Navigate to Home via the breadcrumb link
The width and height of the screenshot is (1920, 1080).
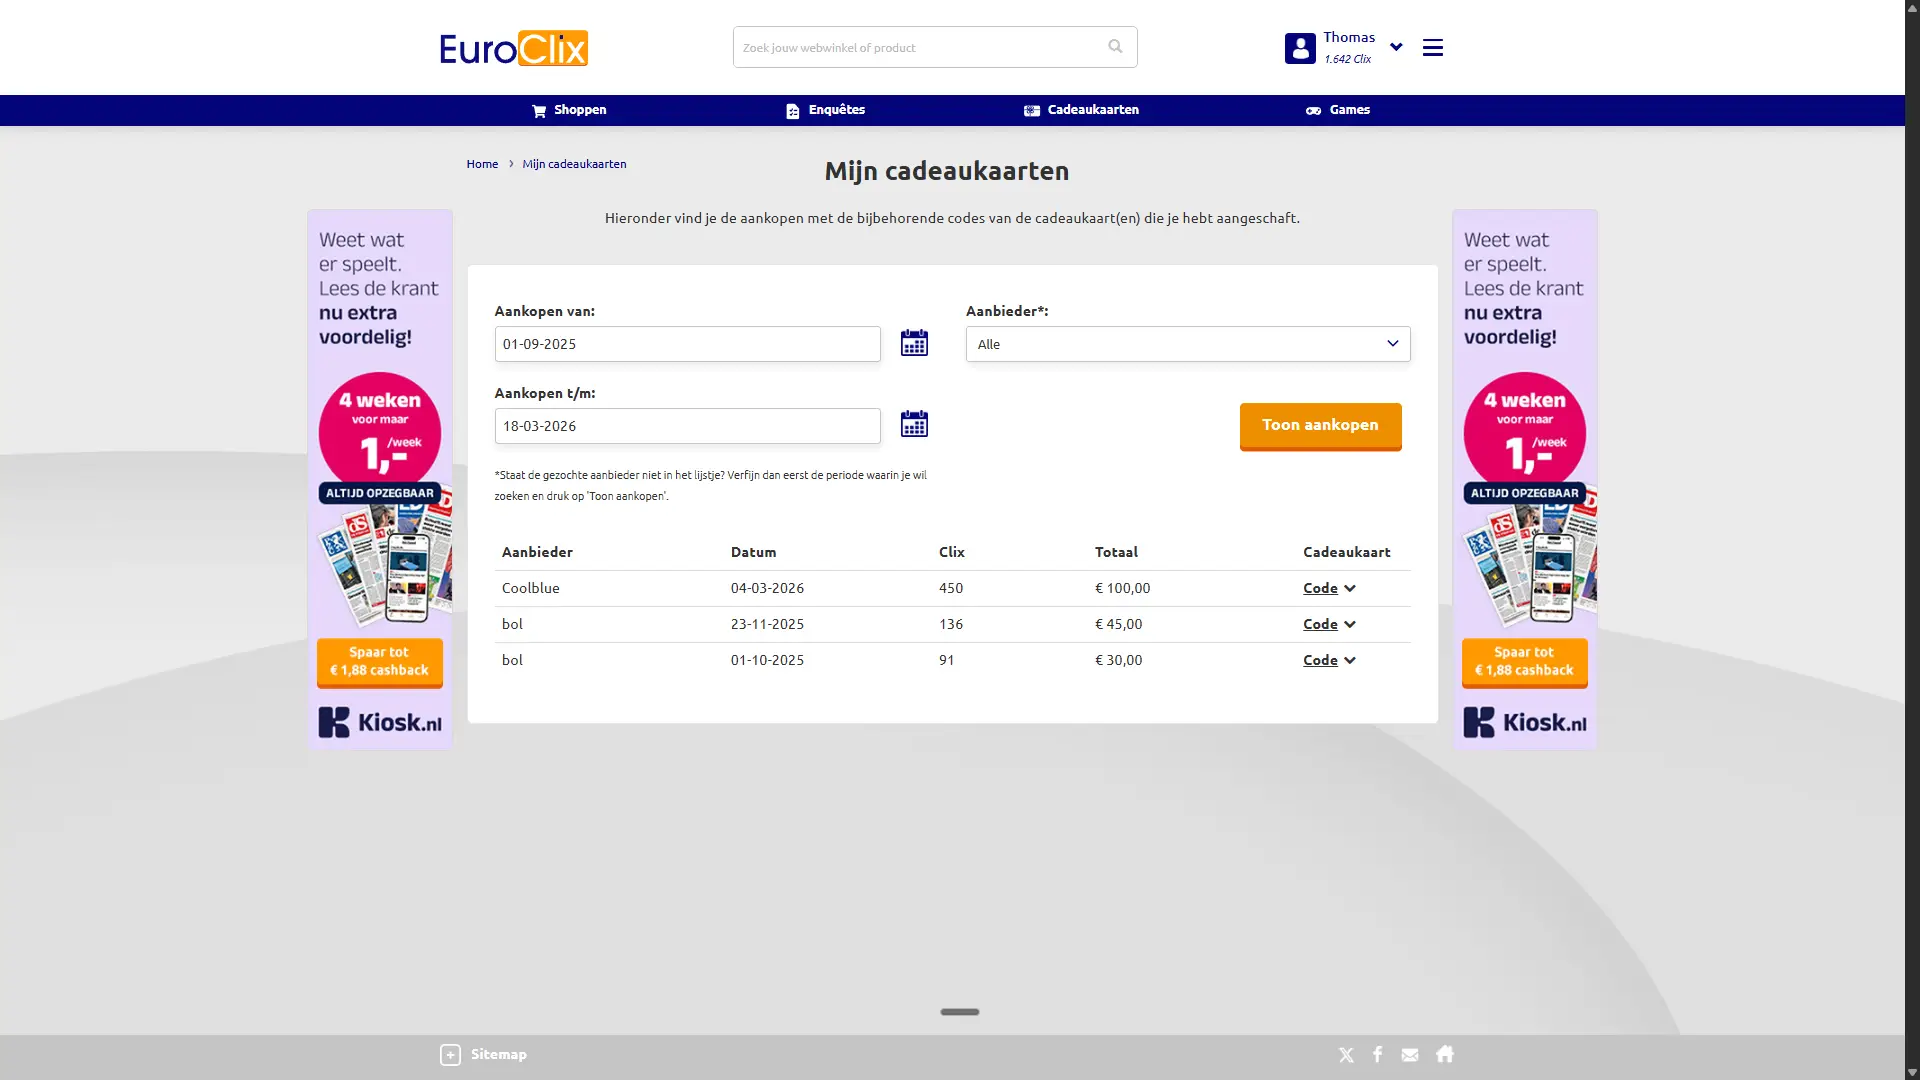click(481, 163)
